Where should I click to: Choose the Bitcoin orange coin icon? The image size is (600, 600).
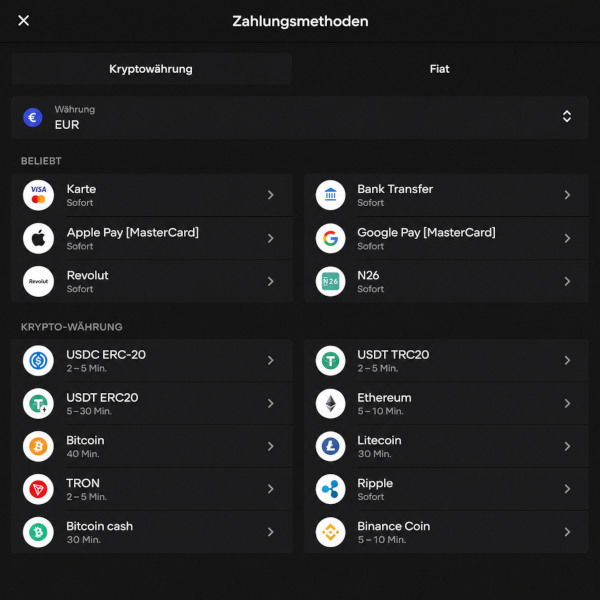pyautogui.click(x=38, y=446)
